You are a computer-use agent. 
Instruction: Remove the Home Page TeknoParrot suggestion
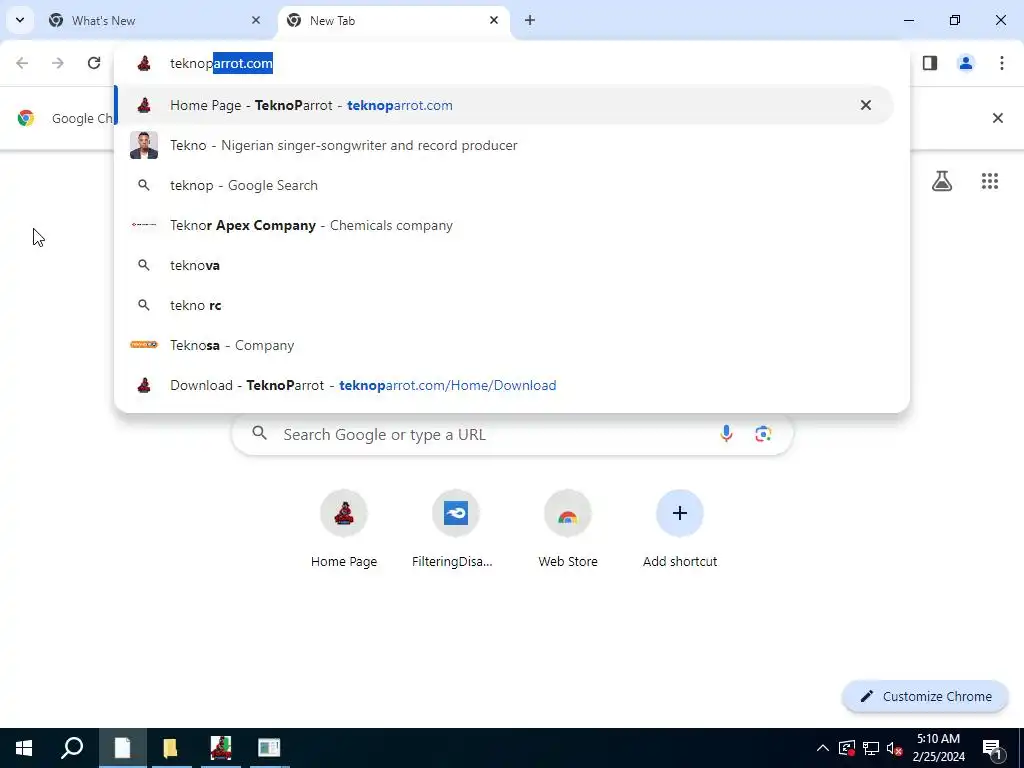(865, 105)
